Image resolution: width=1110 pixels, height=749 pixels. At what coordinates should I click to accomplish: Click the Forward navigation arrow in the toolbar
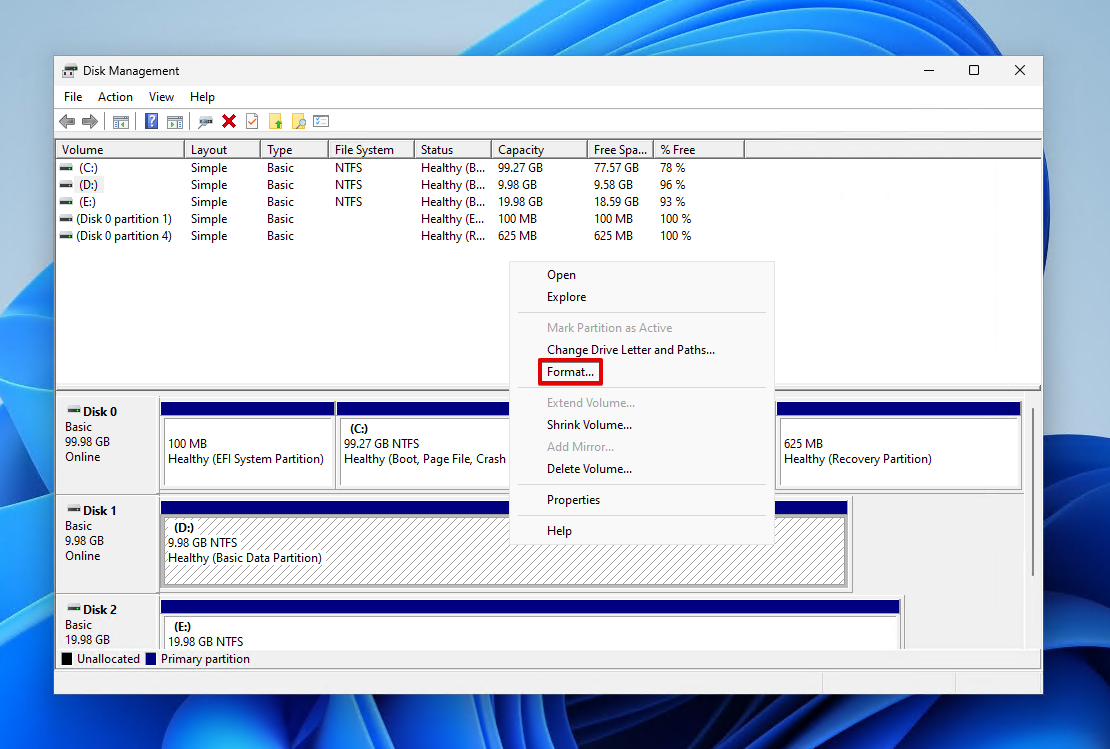click(89, 120)
